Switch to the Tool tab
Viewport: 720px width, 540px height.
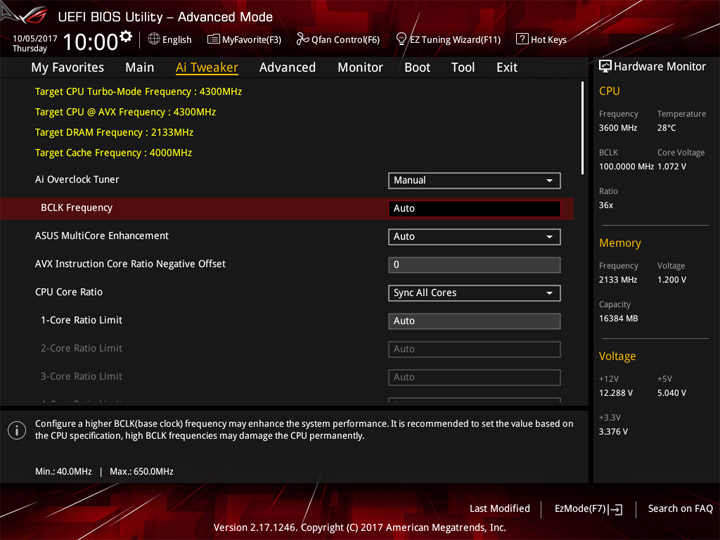pyautogui.click(x=463, y=68)
